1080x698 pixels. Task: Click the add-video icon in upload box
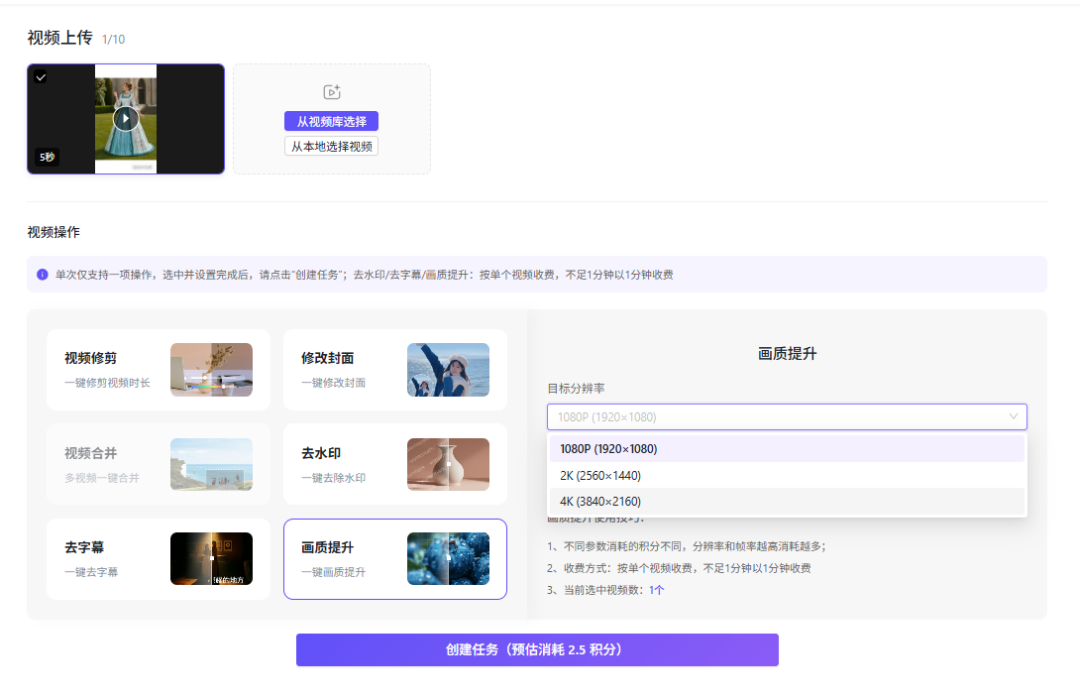point(332,92)
